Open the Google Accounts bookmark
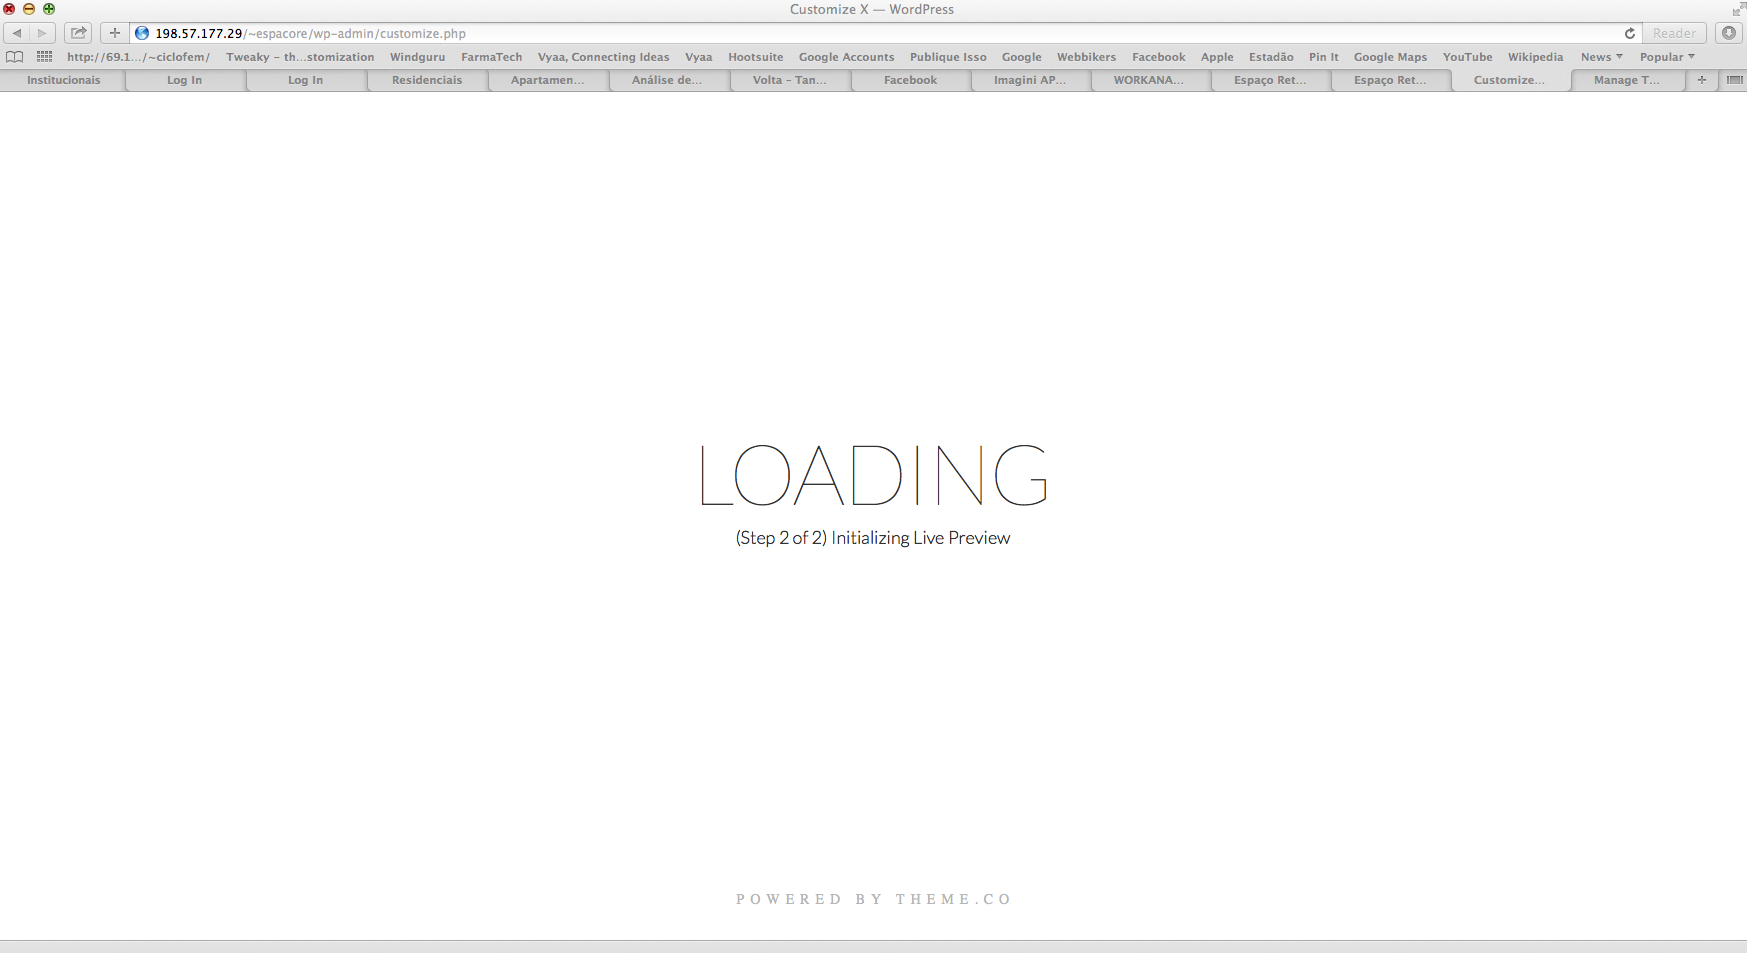1747x953 pixels. 846,57
